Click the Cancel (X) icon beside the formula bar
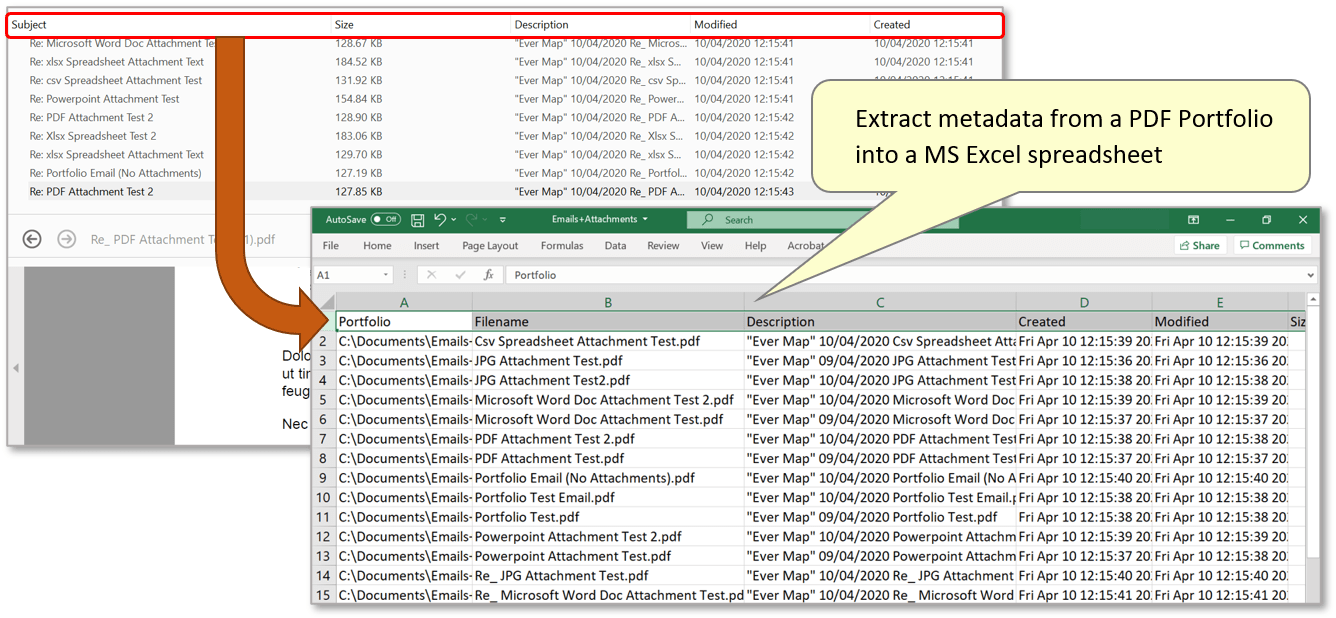Screen dimensions: 1336x618 [x=430, y=275]
